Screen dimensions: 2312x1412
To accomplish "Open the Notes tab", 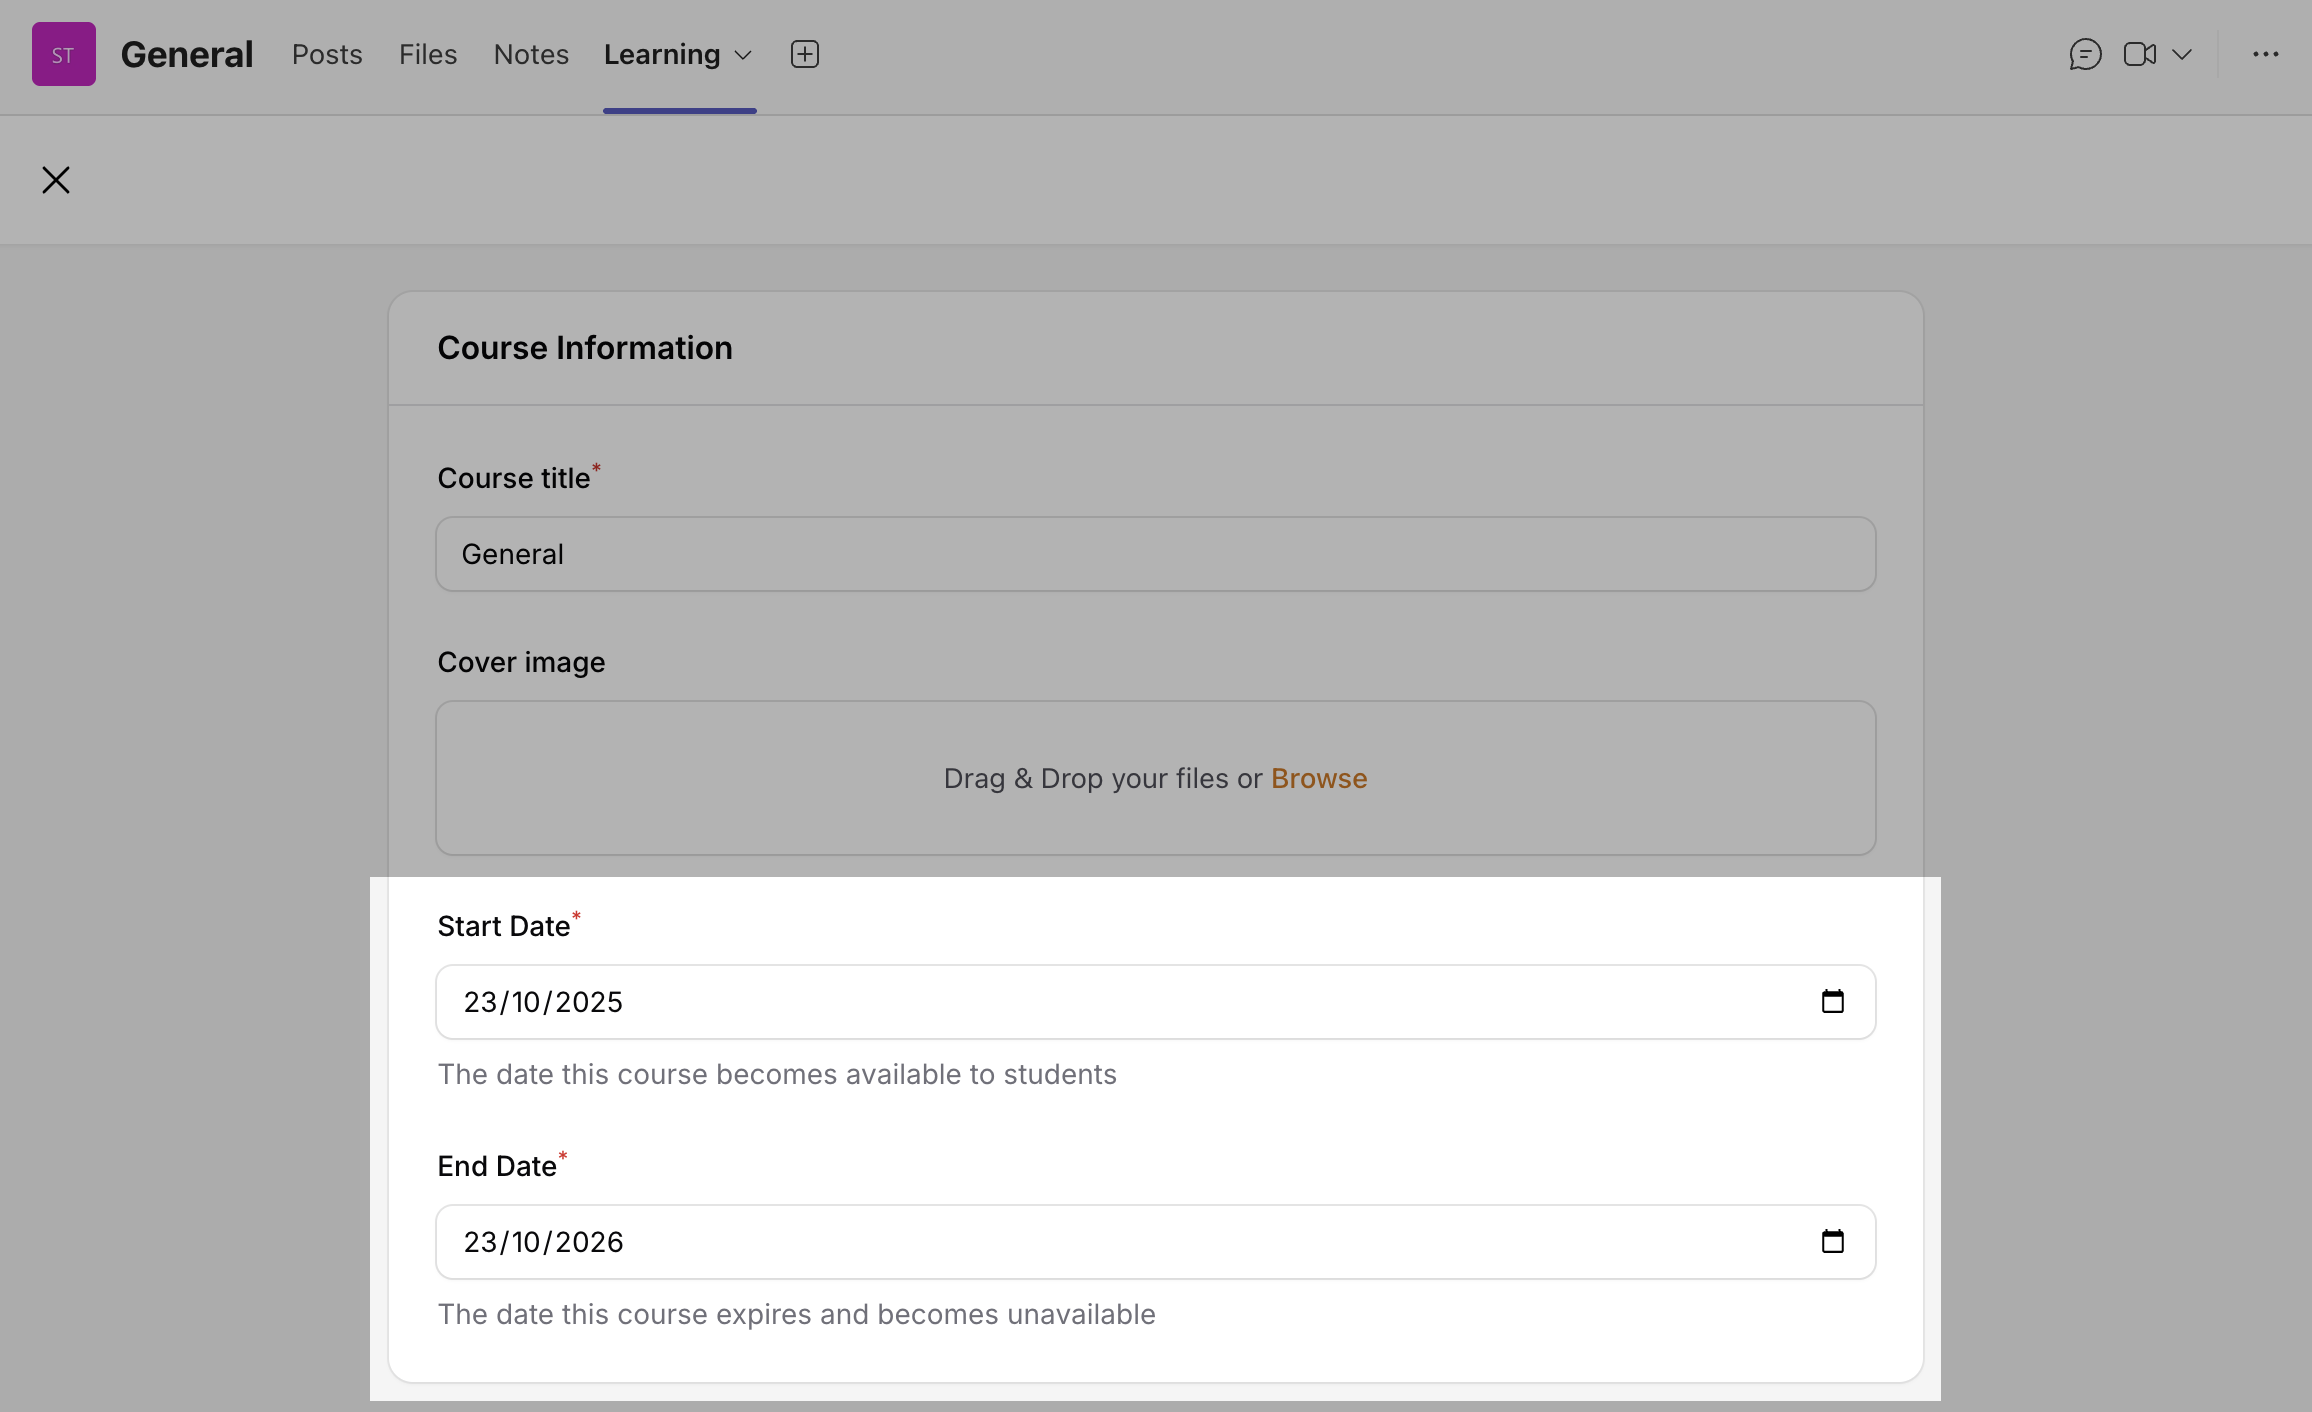I will point(531,54).
